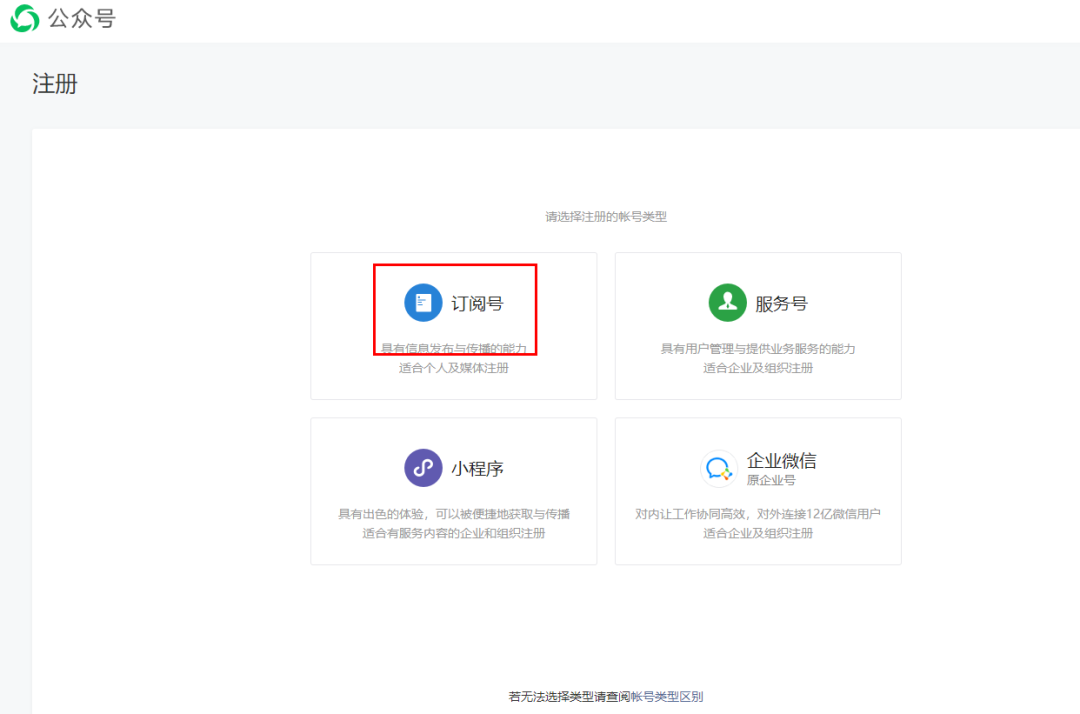
Task: Select the 企业微信 account type title
Action: 781,461
